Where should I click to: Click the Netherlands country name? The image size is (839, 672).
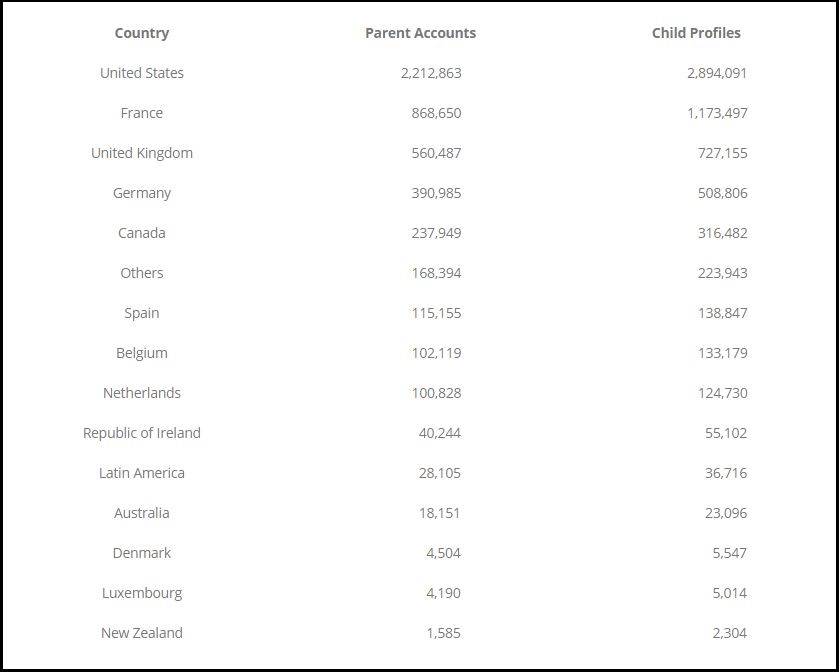click(x=142, y=393)
